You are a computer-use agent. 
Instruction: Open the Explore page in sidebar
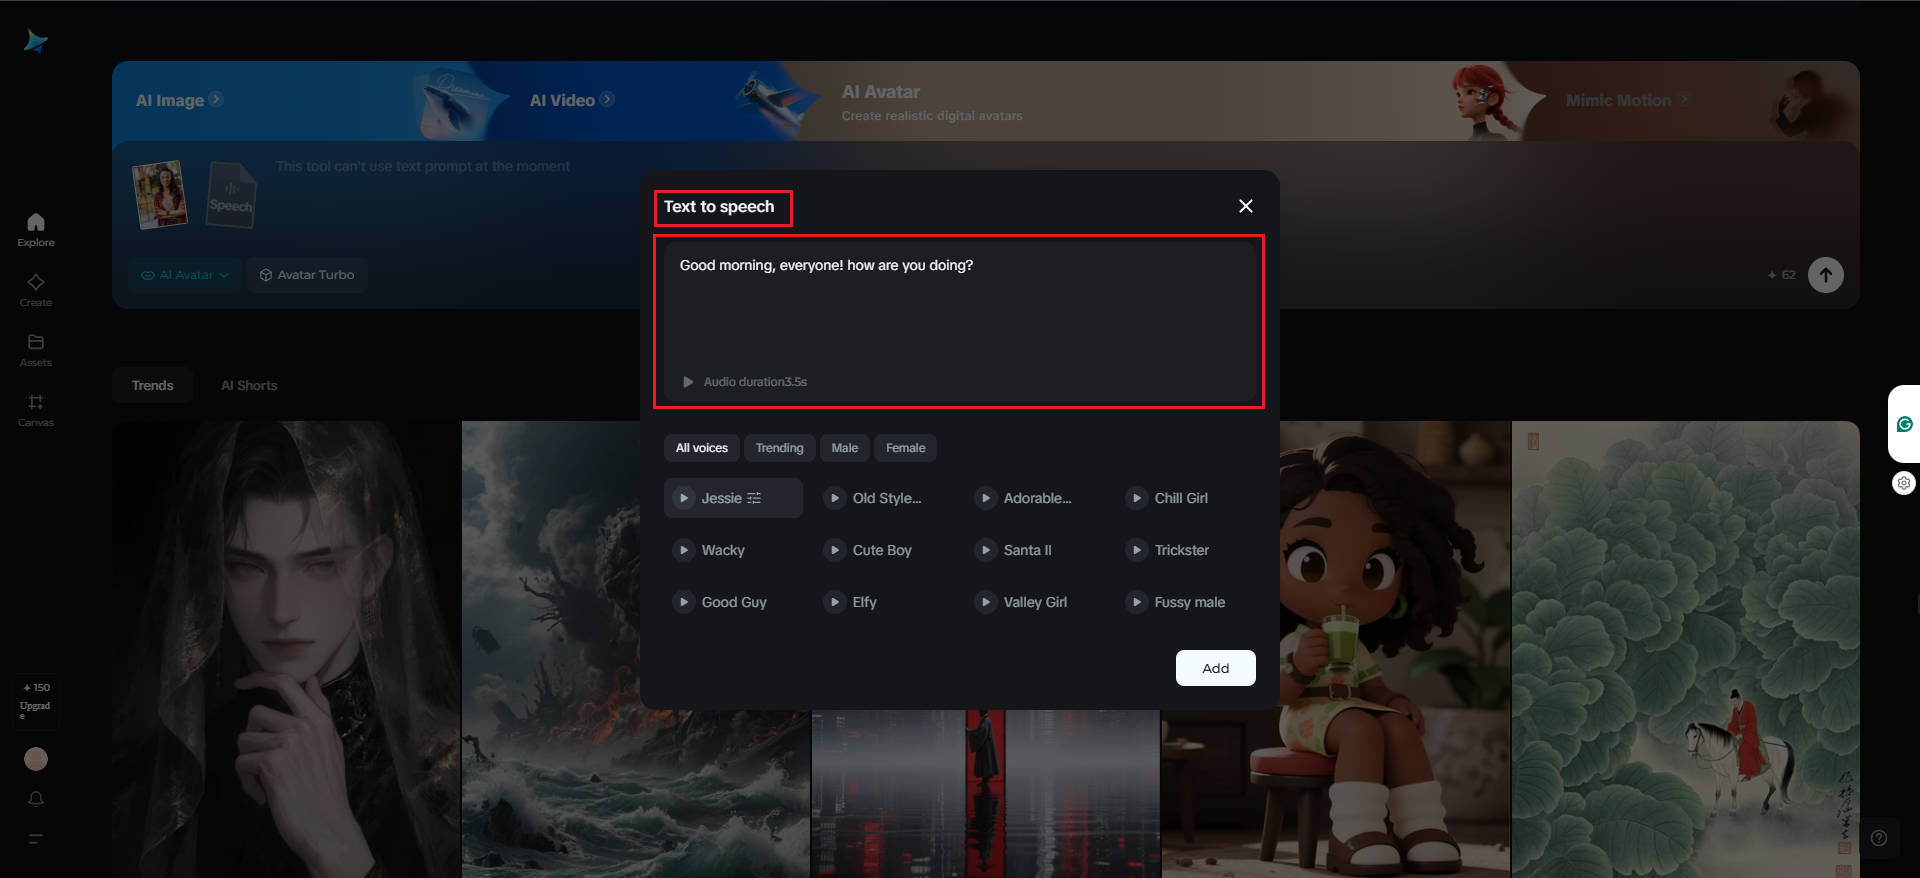click(36, 230)
